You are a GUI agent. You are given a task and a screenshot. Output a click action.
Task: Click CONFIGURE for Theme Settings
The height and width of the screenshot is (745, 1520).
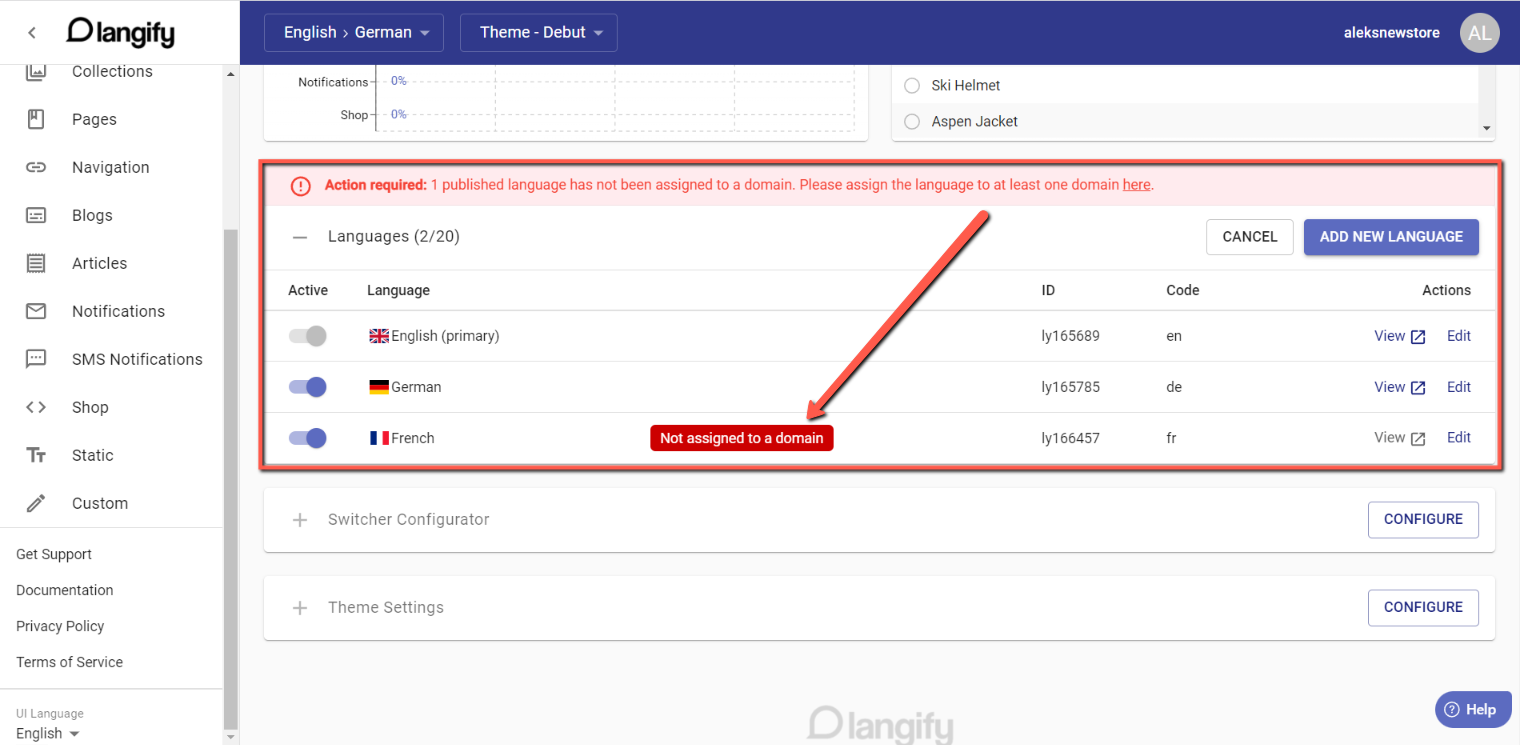pos(1423,607)
